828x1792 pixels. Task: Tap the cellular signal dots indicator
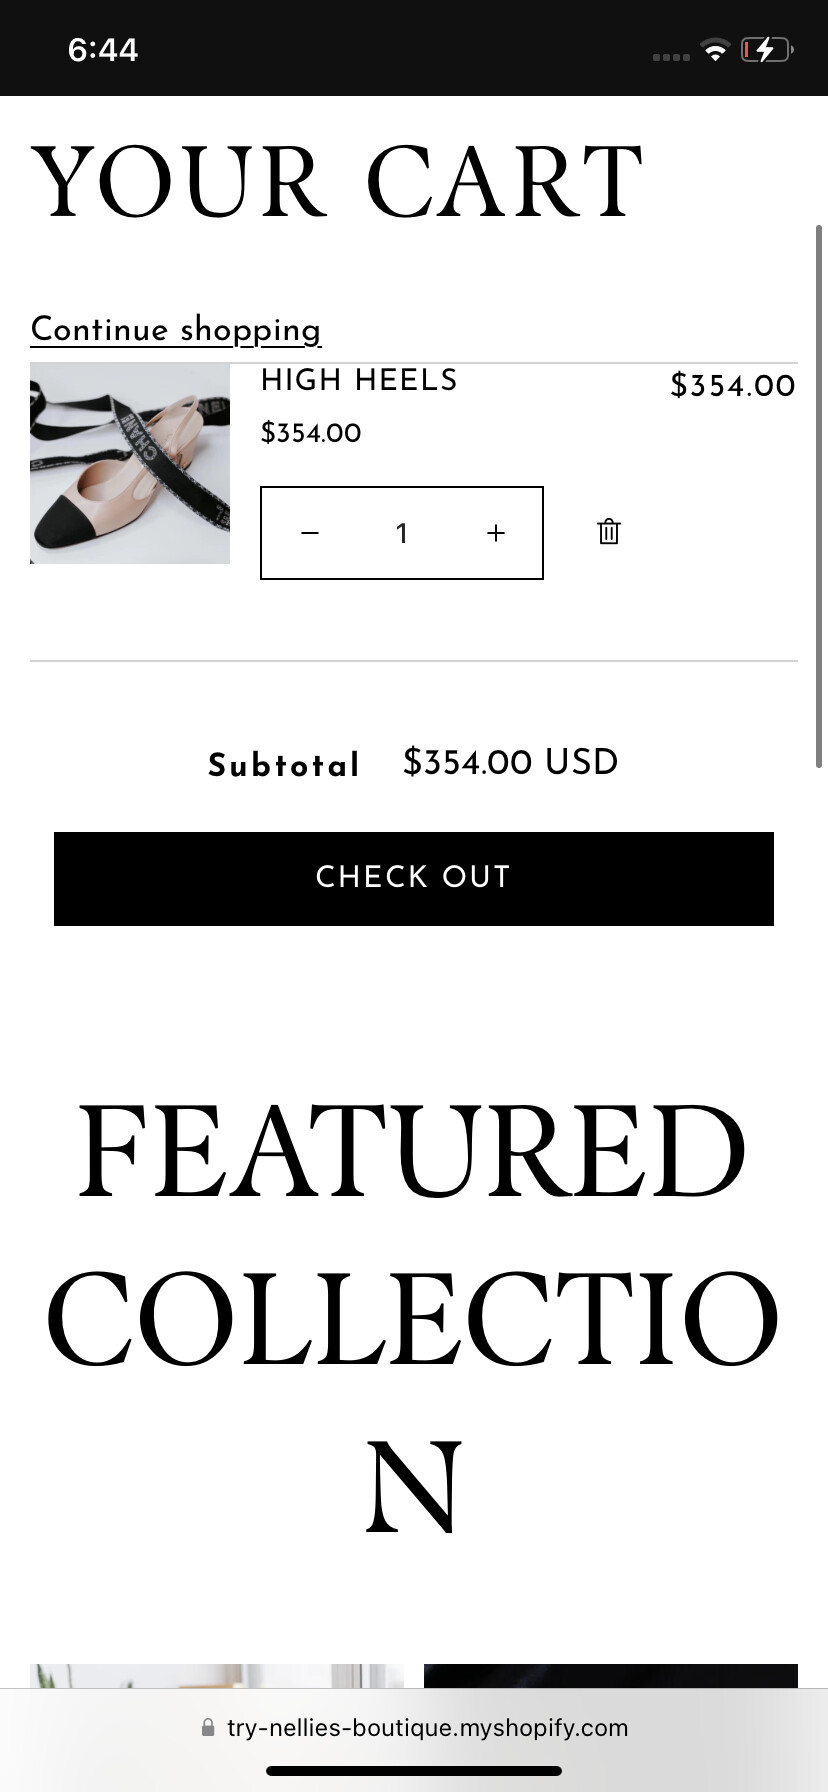tap(671, 57)
